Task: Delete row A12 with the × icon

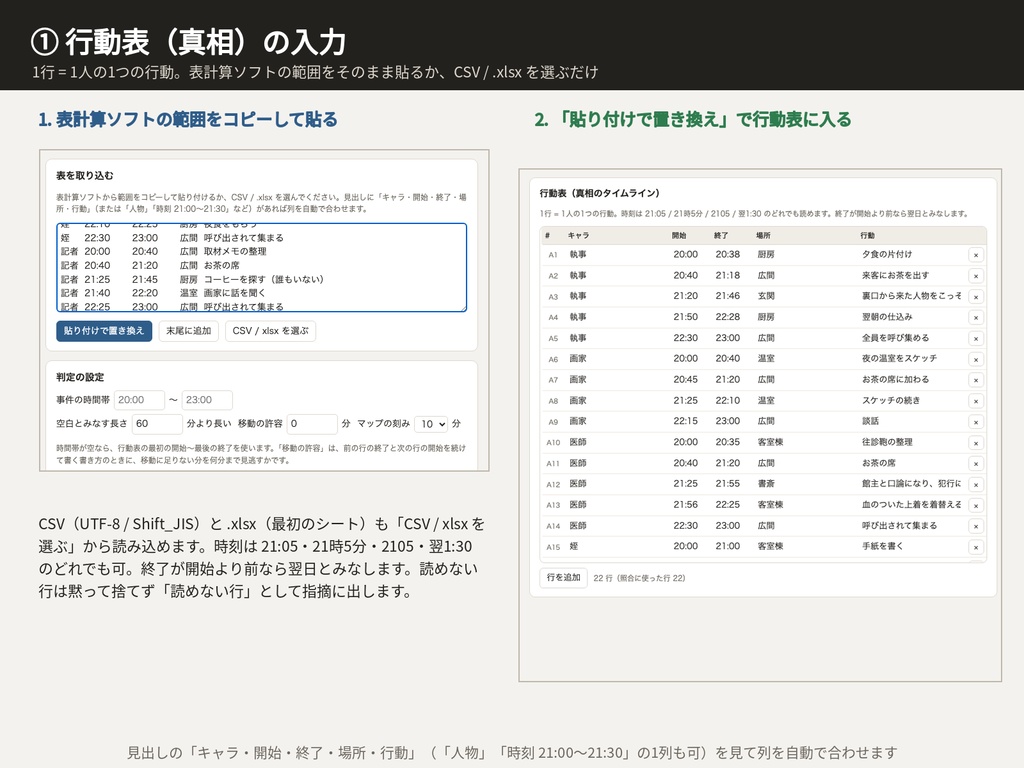Action: 976,485
